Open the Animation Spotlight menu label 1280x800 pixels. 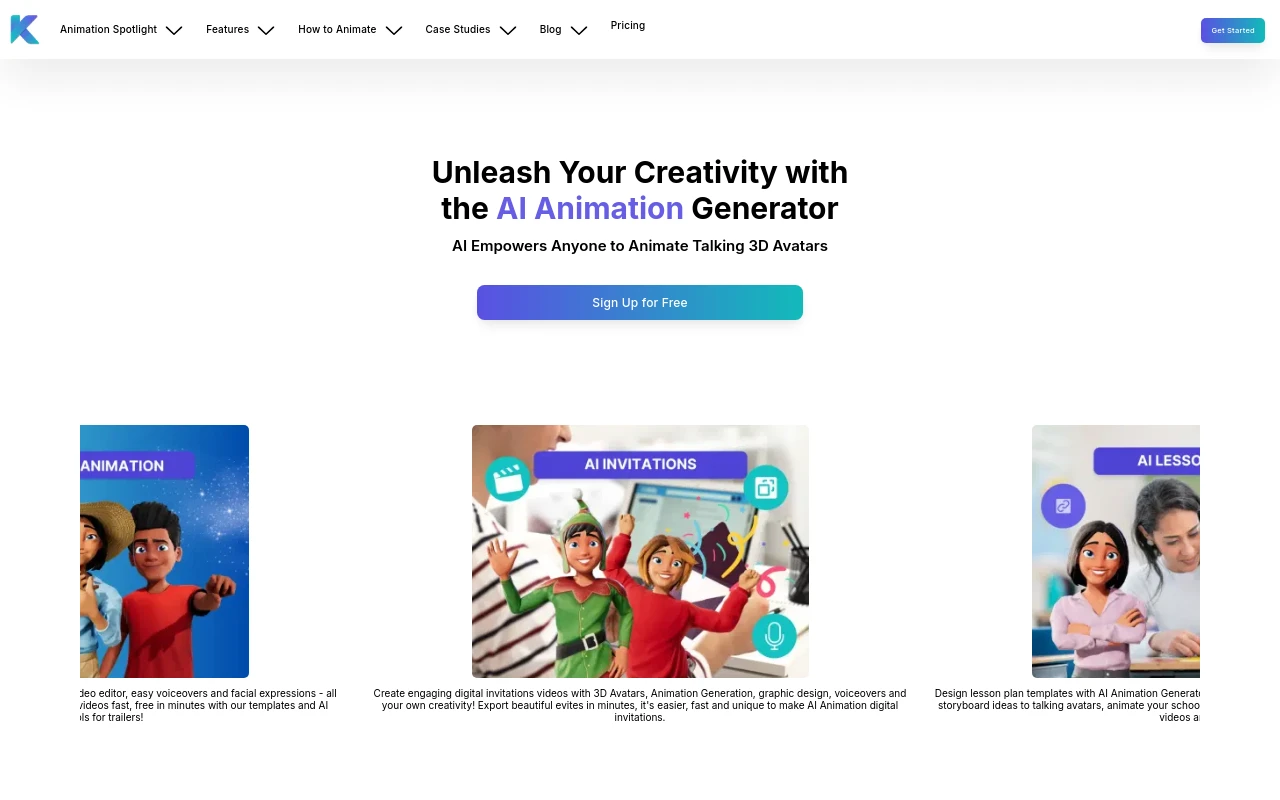(x=108, y=30)
